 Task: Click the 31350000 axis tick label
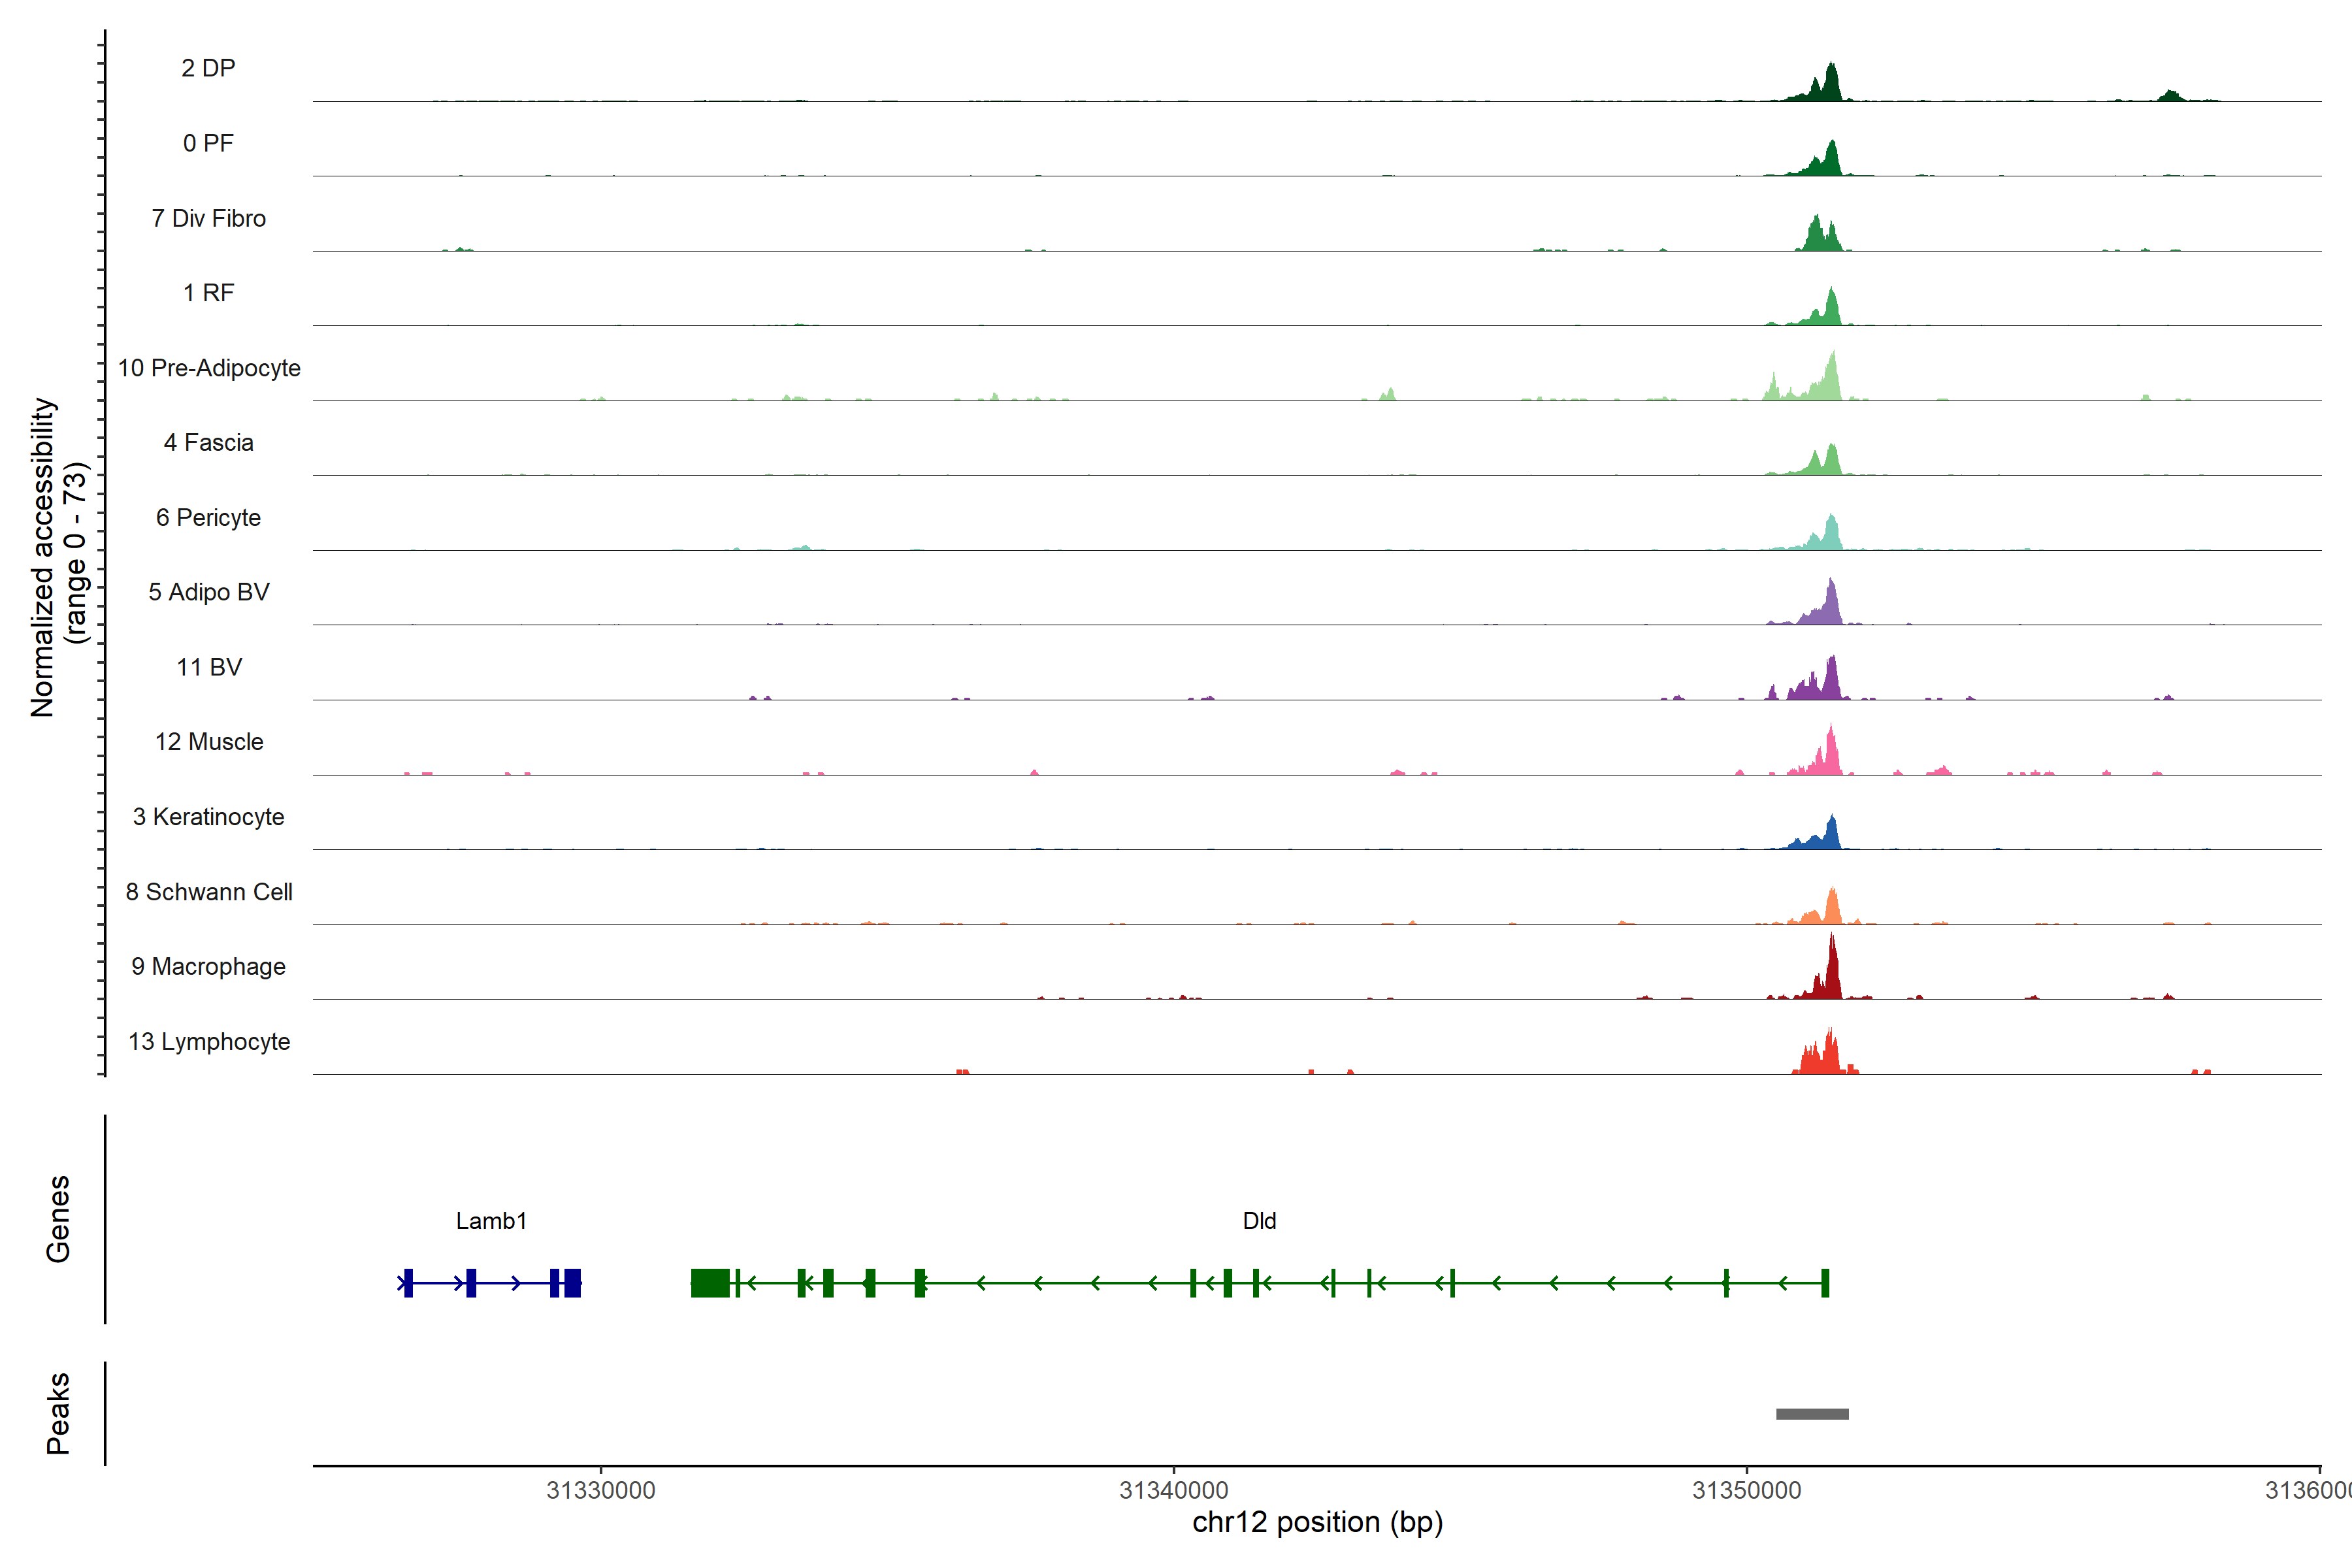click(1746, 1490)
